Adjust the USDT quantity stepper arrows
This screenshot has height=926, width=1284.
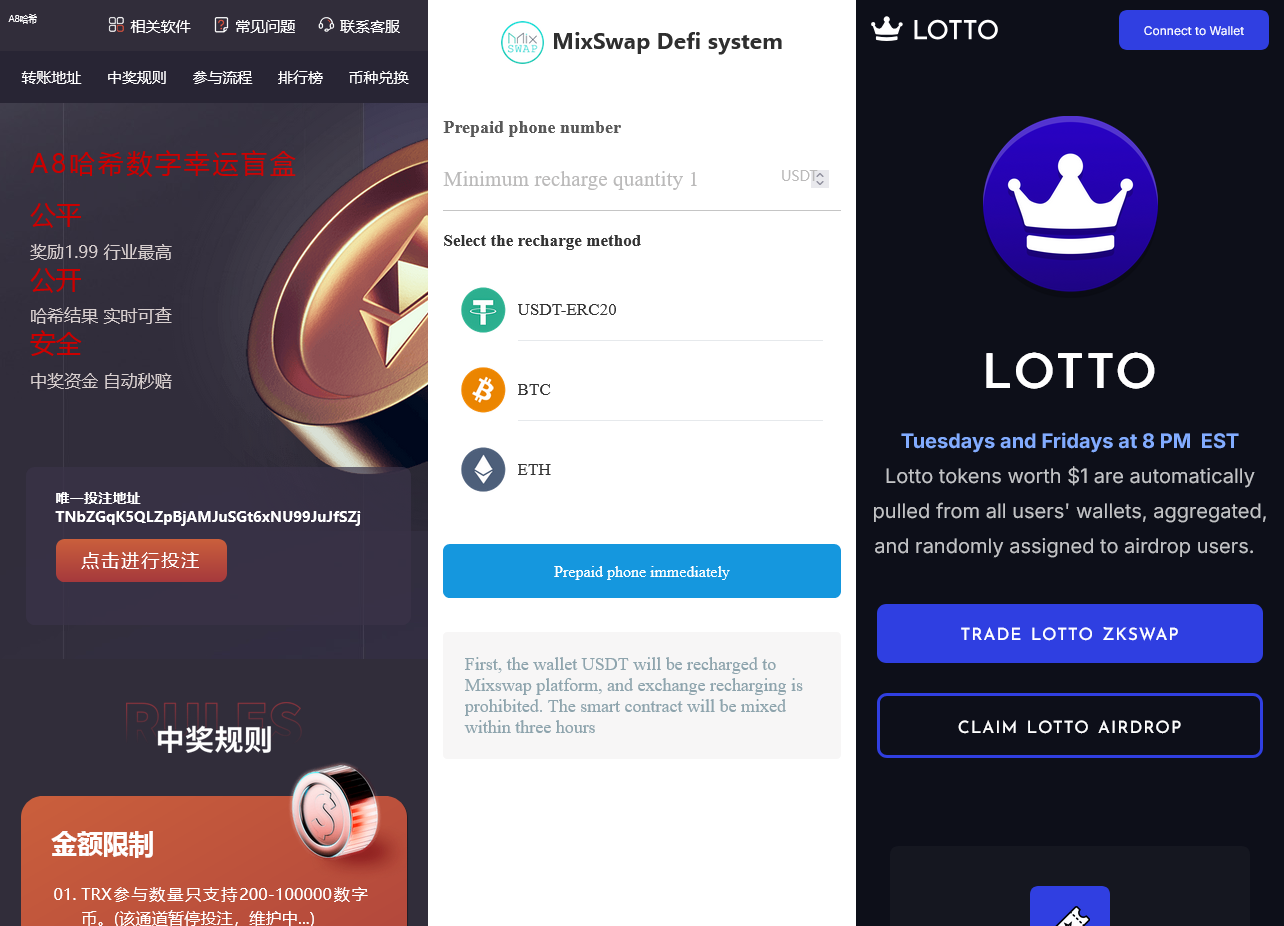pos(820,179)
